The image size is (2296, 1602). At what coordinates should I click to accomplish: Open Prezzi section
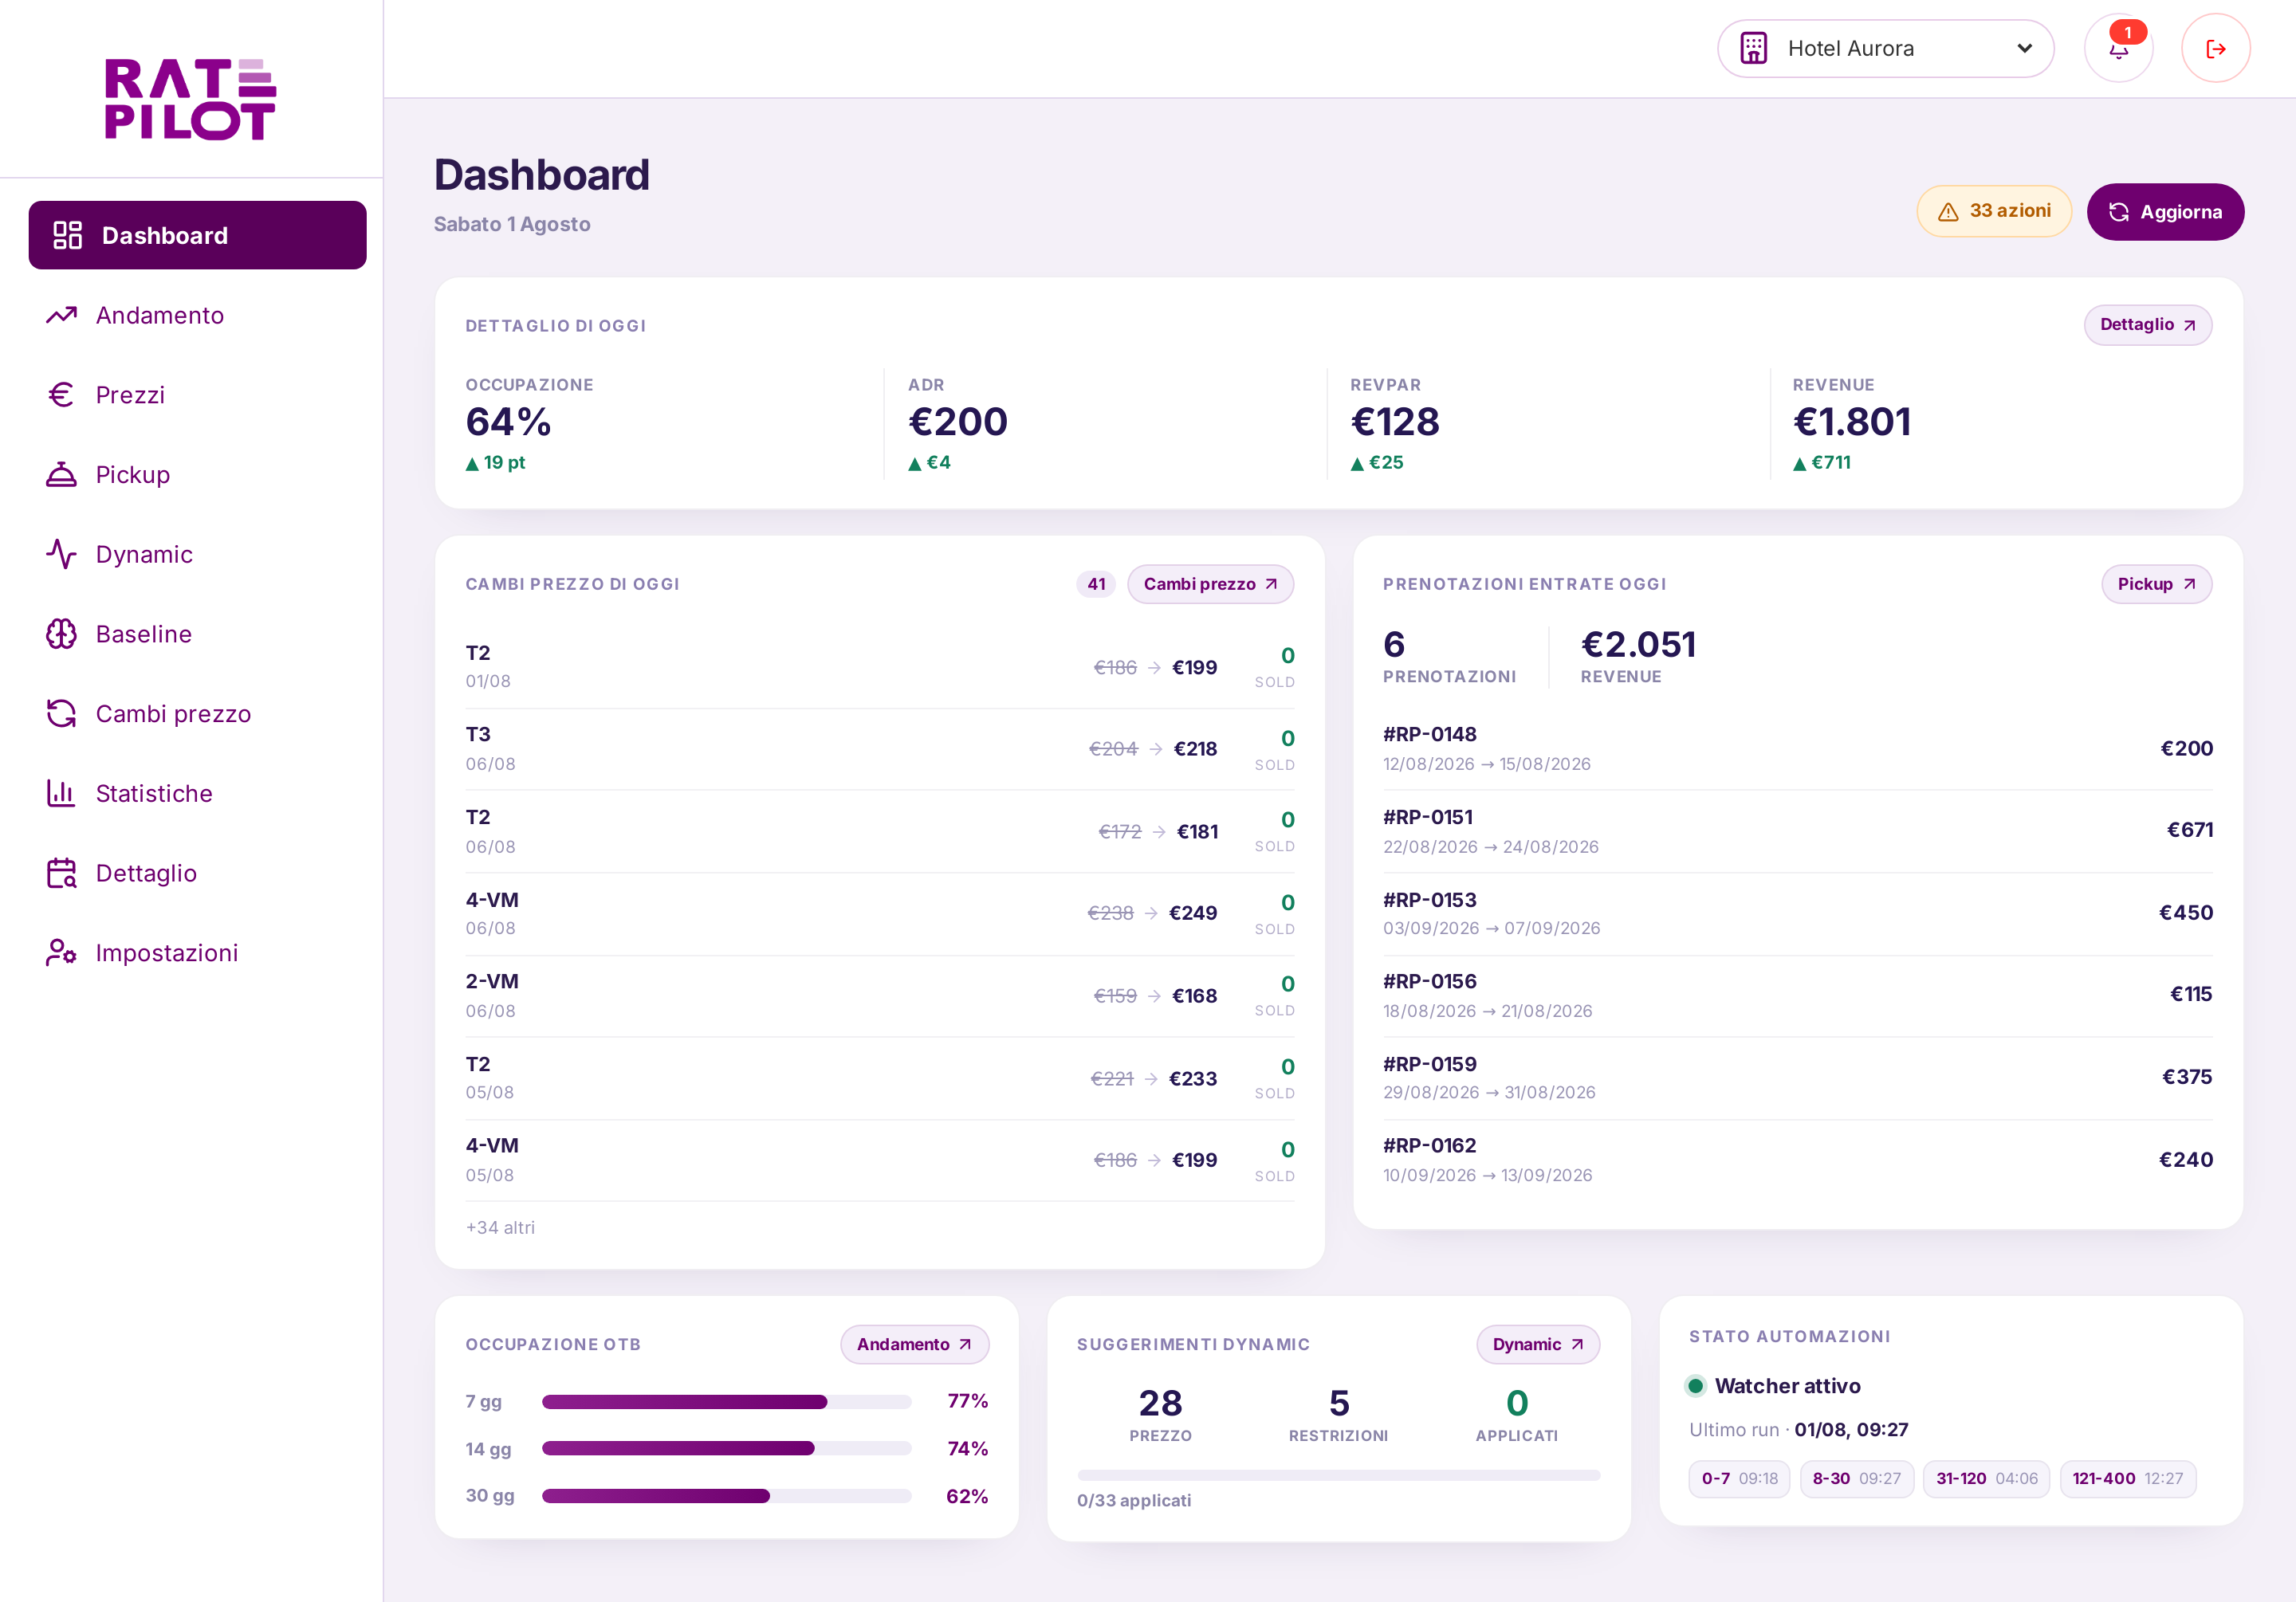point(197,395)
